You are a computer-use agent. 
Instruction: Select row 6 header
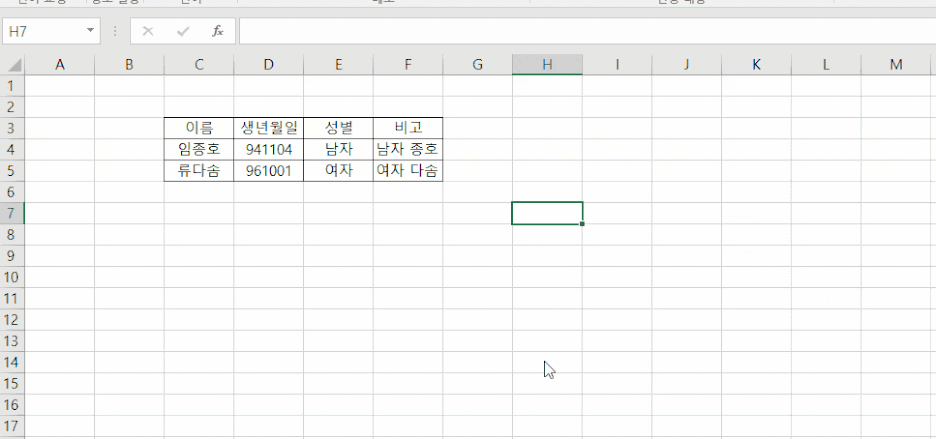(x=12, y=192)
